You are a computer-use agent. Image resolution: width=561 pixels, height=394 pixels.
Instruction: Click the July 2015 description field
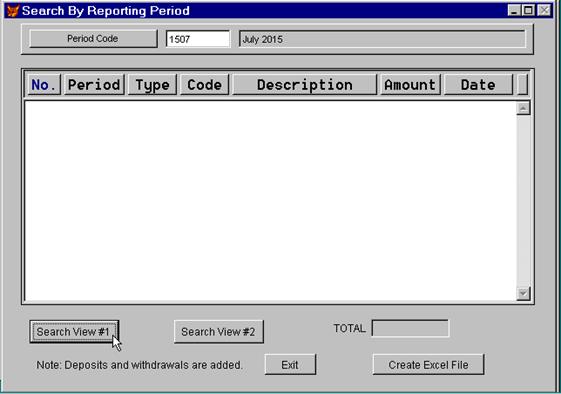382,39
